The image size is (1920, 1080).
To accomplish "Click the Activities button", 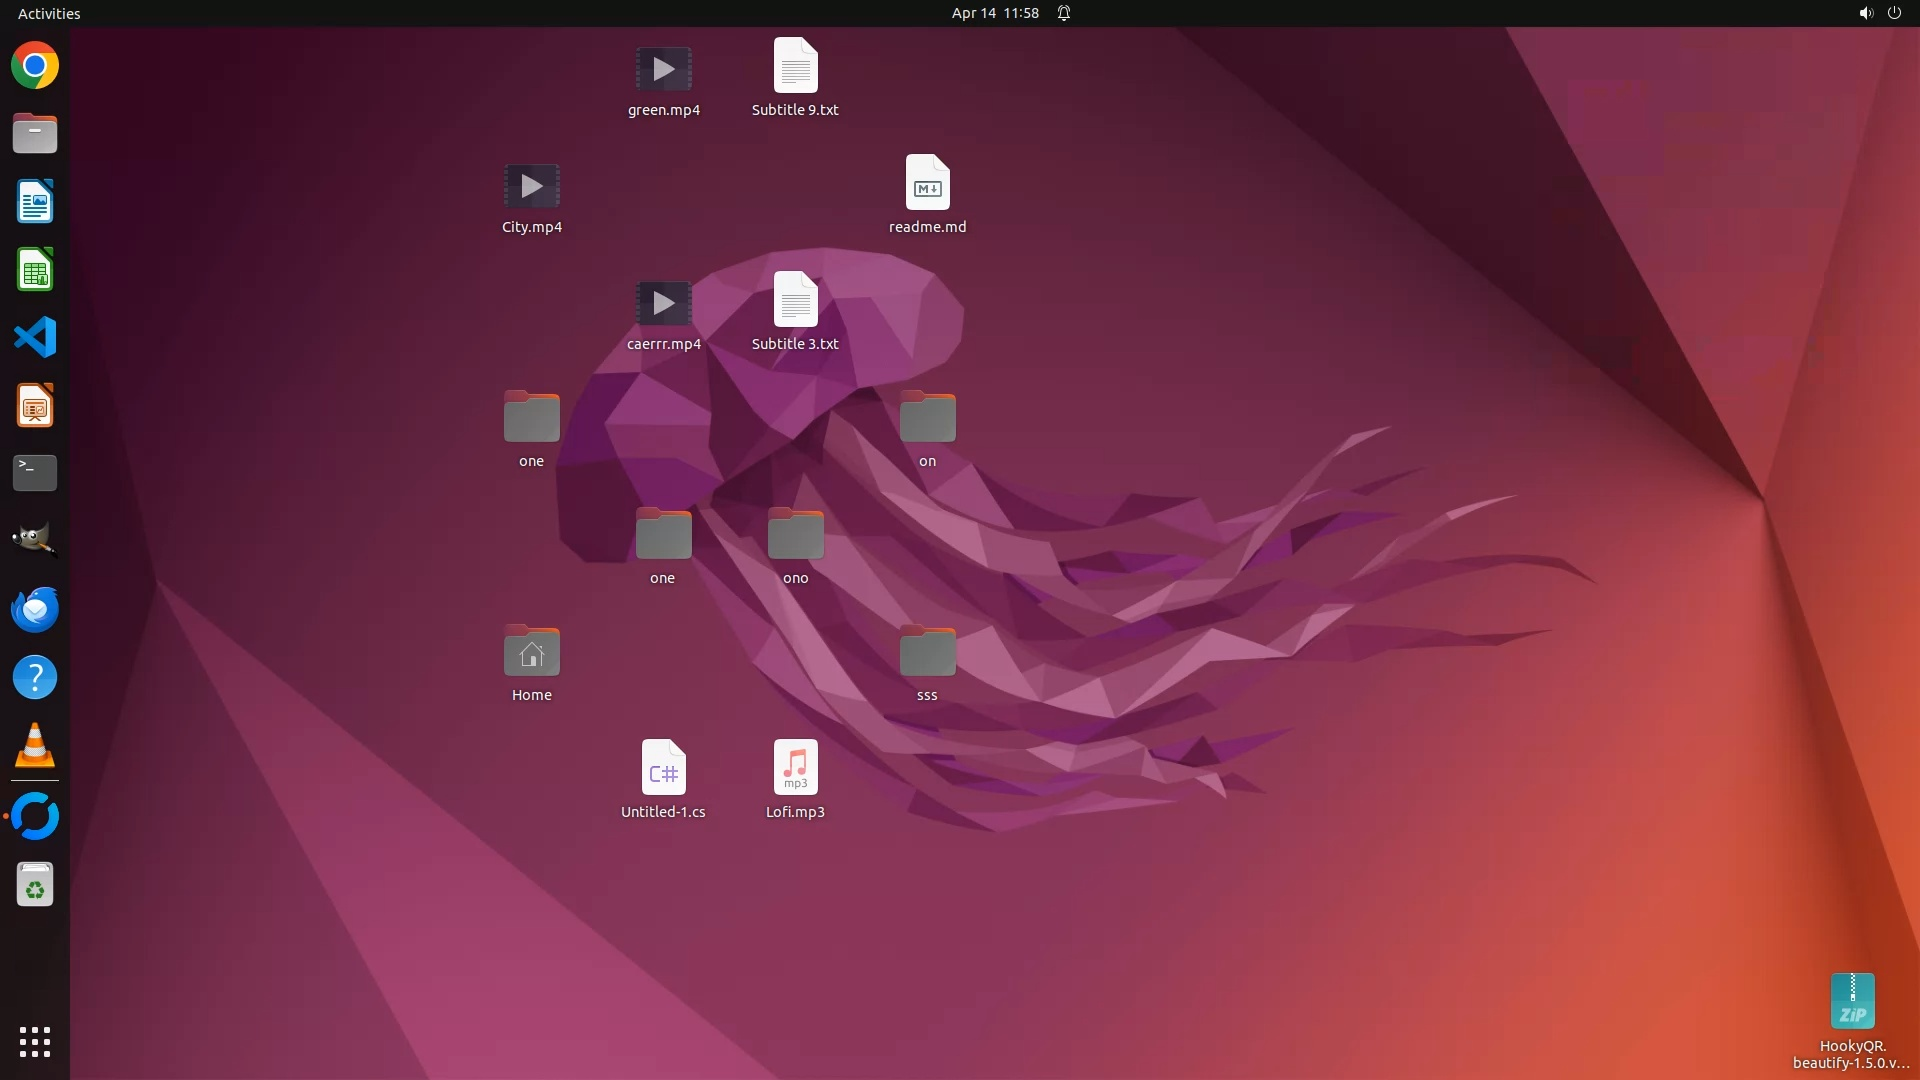I will [x=49, y=13].
